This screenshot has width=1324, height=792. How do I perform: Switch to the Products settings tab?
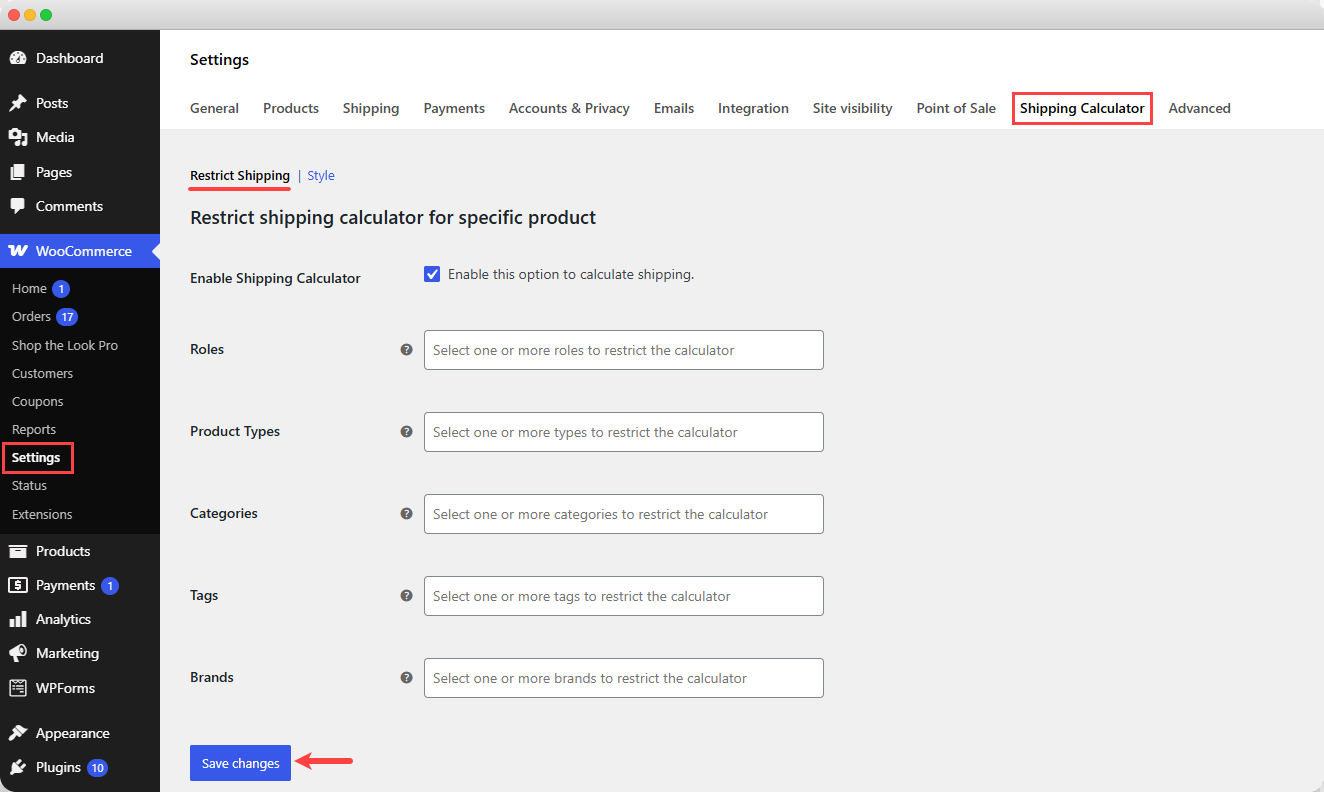click(291, 108)
